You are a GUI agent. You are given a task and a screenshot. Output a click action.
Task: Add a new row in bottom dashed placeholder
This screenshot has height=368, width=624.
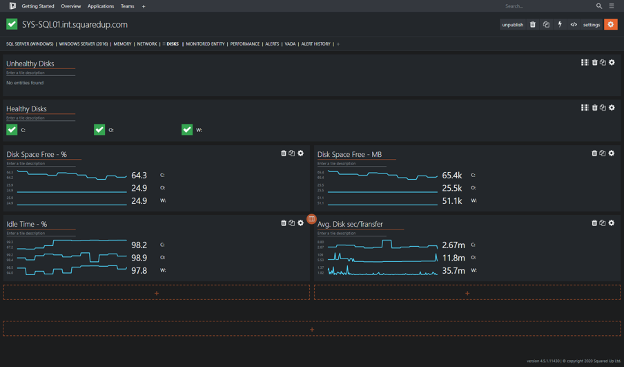[312, 329]
